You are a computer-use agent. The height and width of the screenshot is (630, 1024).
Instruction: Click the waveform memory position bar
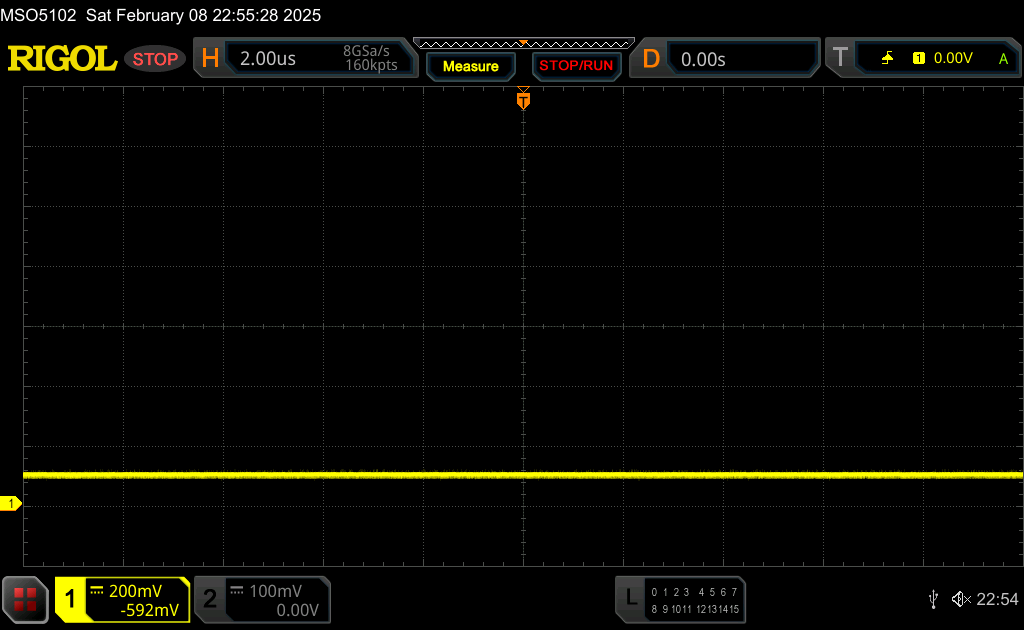click(524, 44)
